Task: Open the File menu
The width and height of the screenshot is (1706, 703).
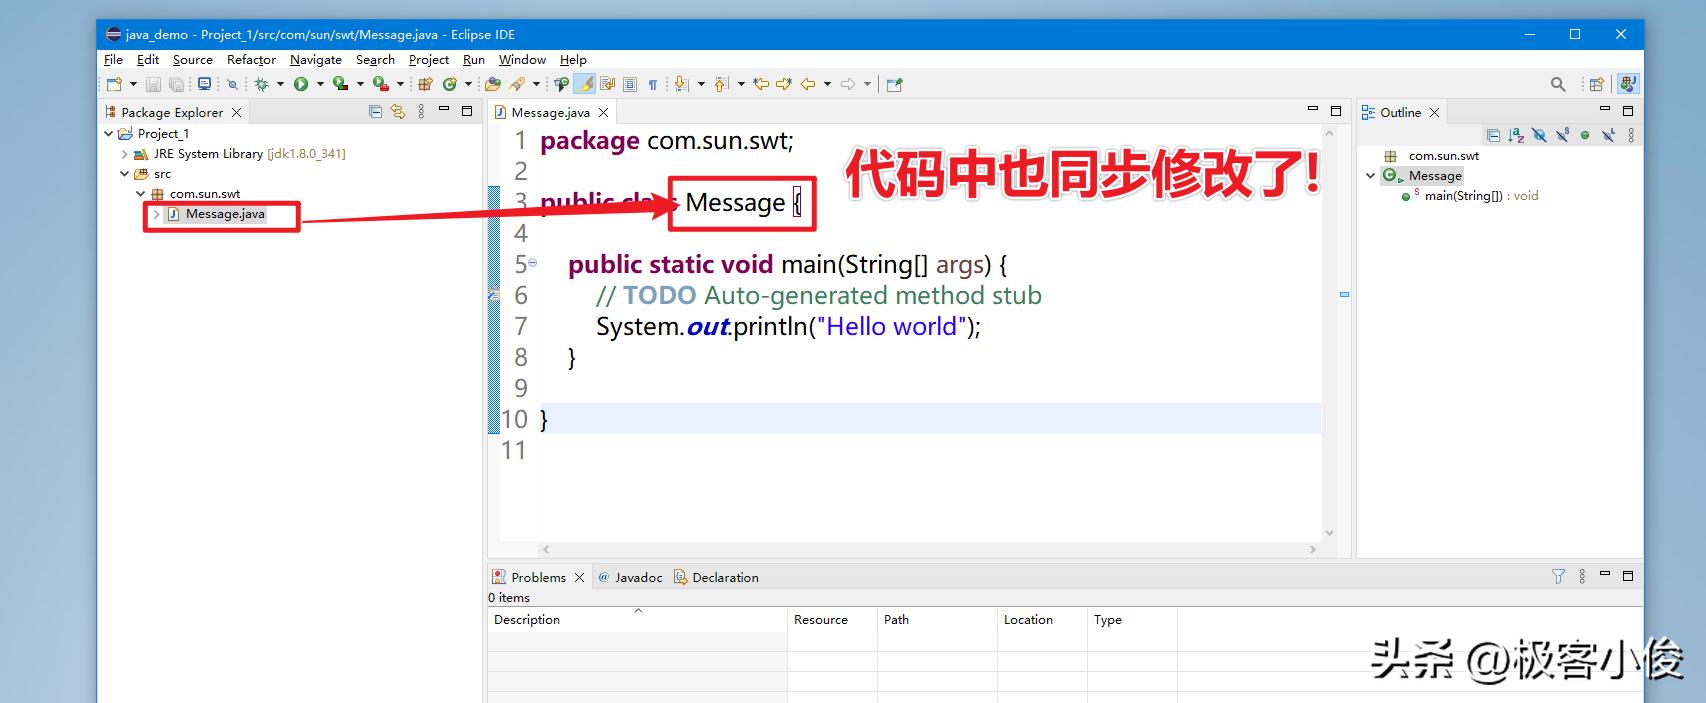Action: 113,60
